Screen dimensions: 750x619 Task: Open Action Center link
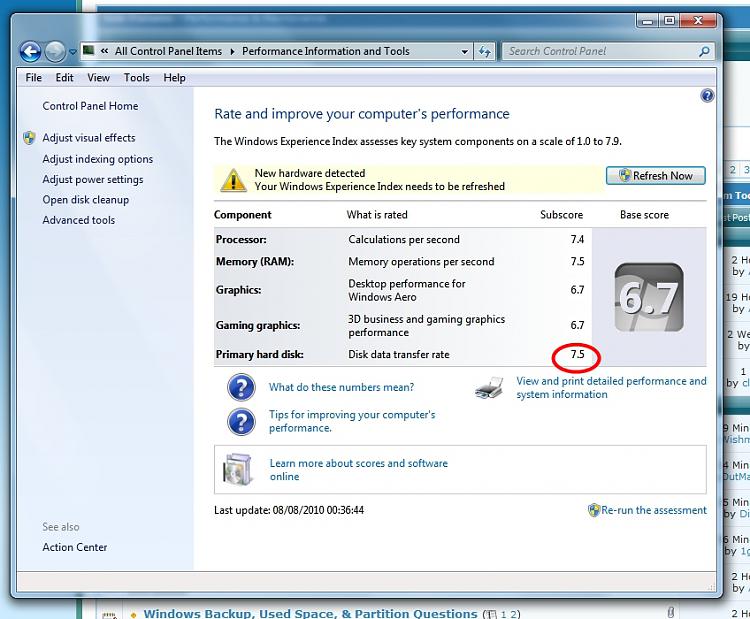tap(75, 547)
